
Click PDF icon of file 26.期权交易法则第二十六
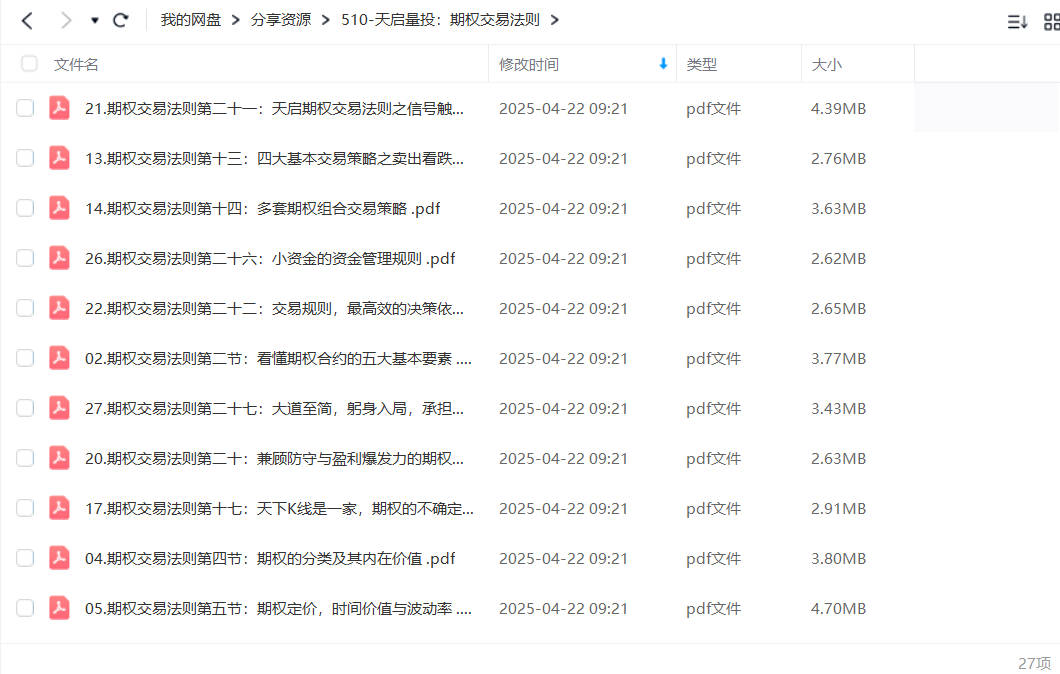click(59, 258)
